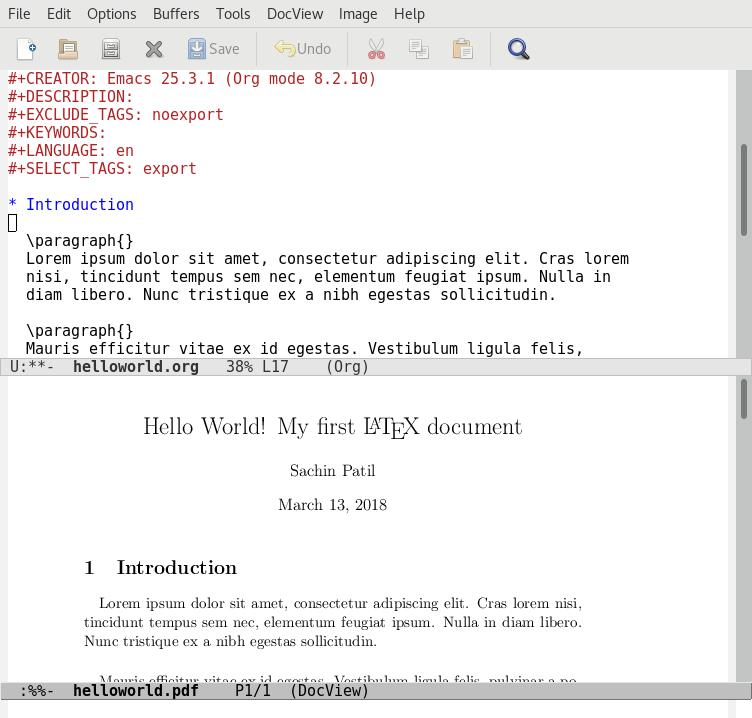
Task: Click the PDF pane scrollbar thumb
Action: click(743, 399)
